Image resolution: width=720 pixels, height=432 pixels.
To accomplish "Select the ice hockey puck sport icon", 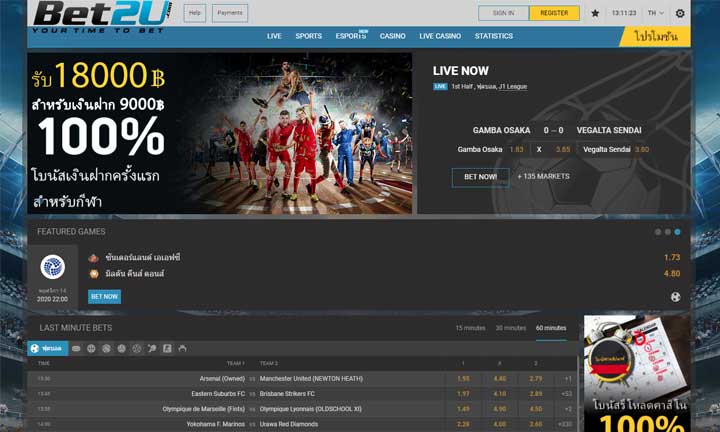I will [76, 348].
